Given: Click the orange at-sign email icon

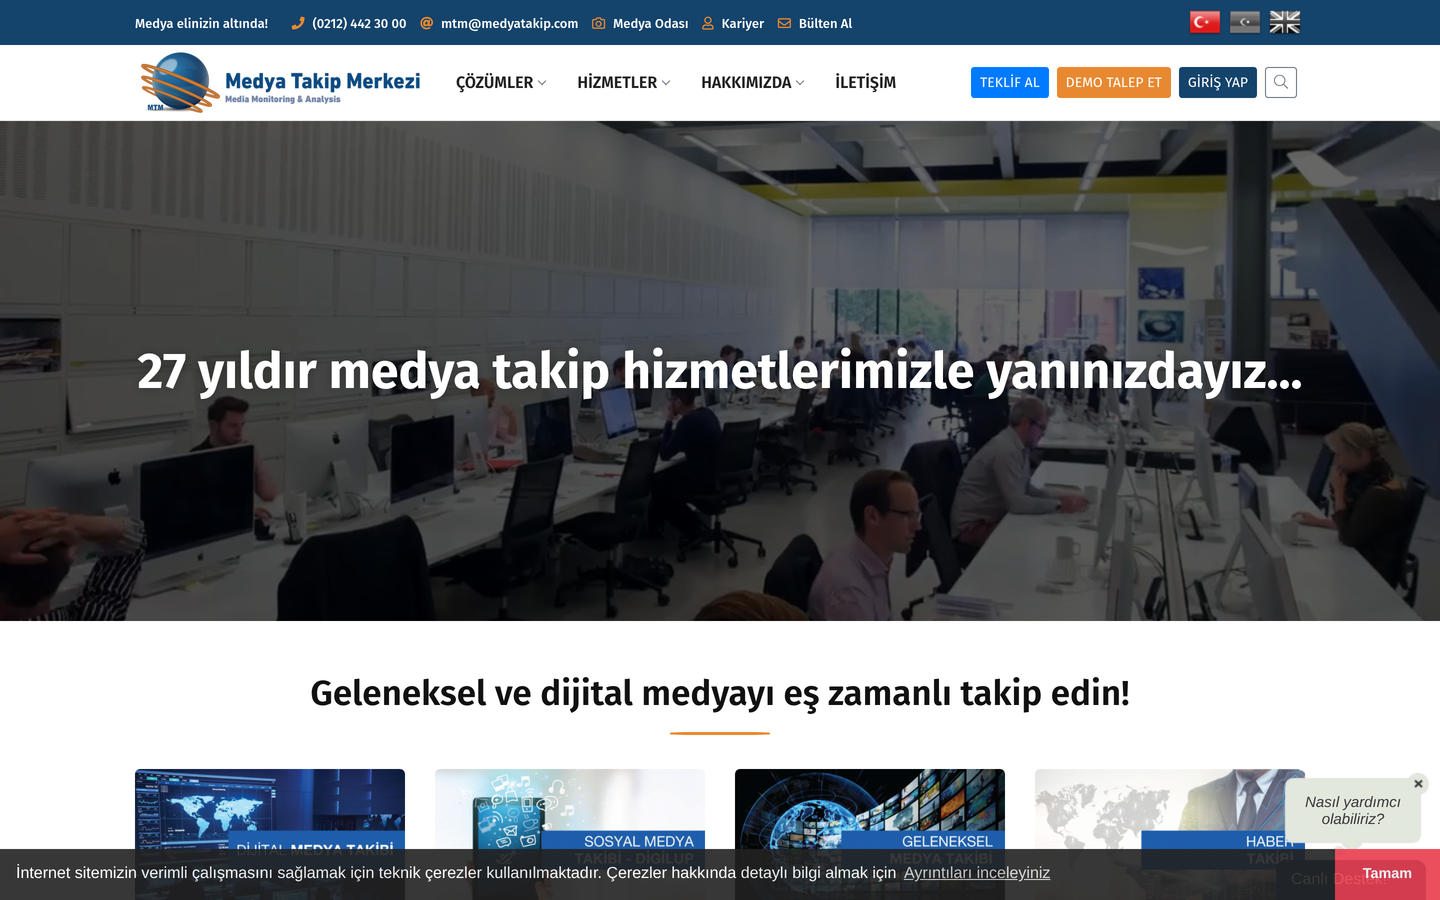Looking at the screenshot, I should pos(427,23).
